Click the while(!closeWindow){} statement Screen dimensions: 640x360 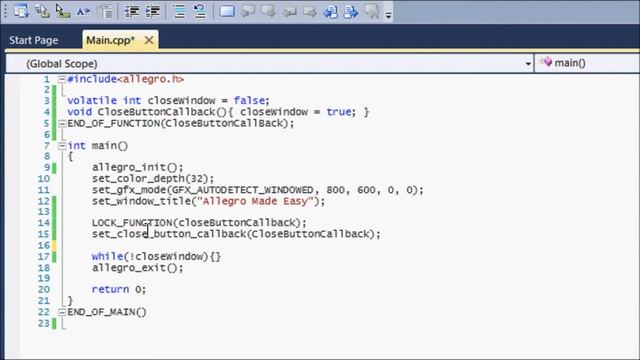pyautogui.click(x=156, y=257)
